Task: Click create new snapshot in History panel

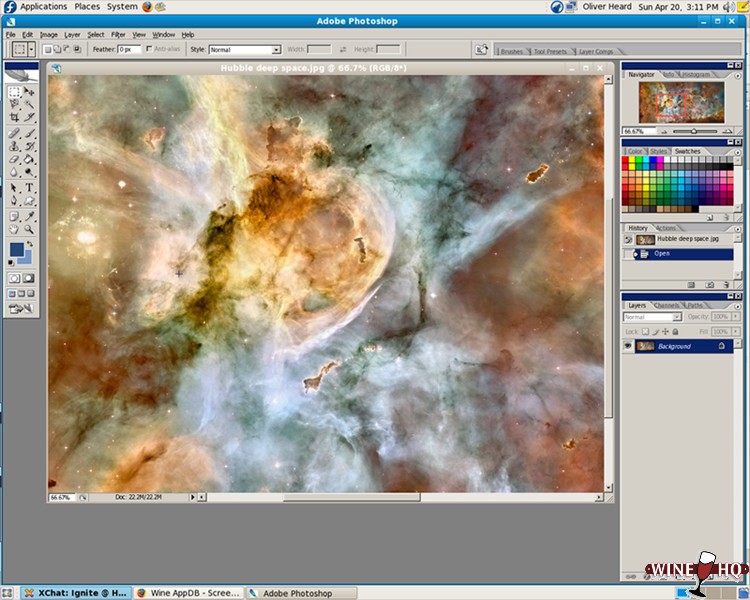Action: tap(709, 285)
